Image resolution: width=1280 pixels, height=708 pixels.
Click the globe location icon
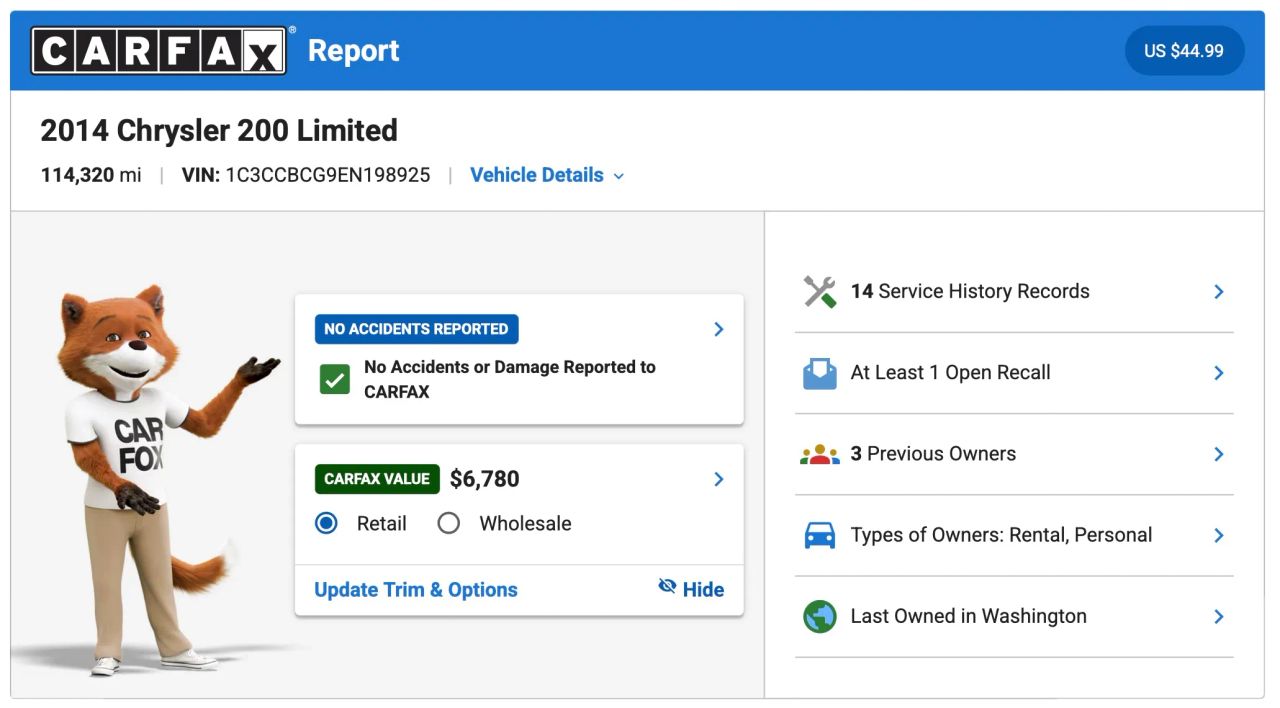tap(820, 616)
